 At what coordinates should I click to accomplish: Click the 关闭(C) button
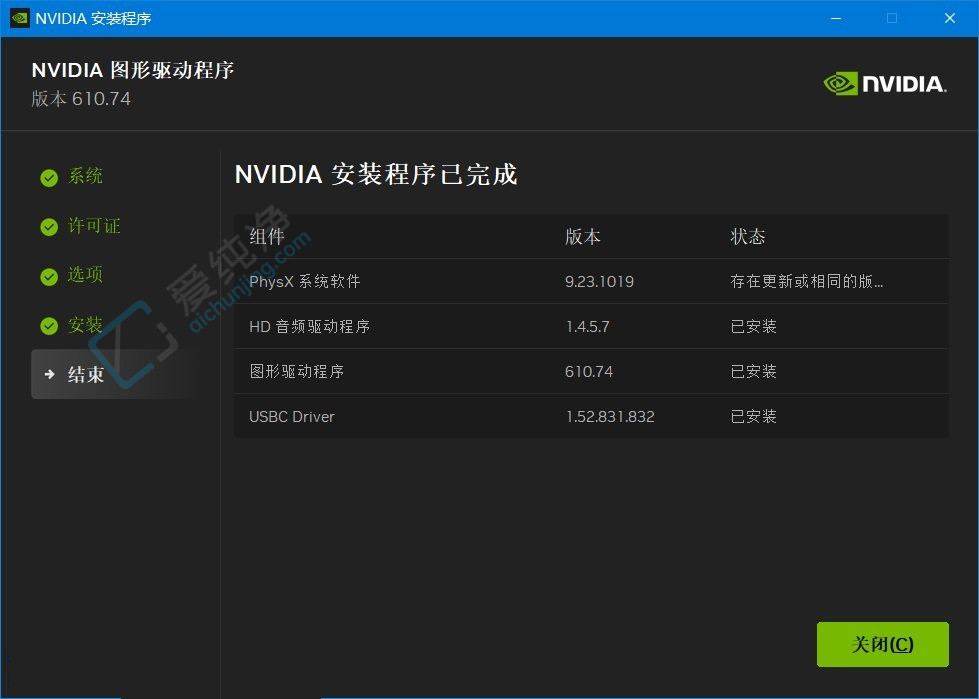(882, 644)
